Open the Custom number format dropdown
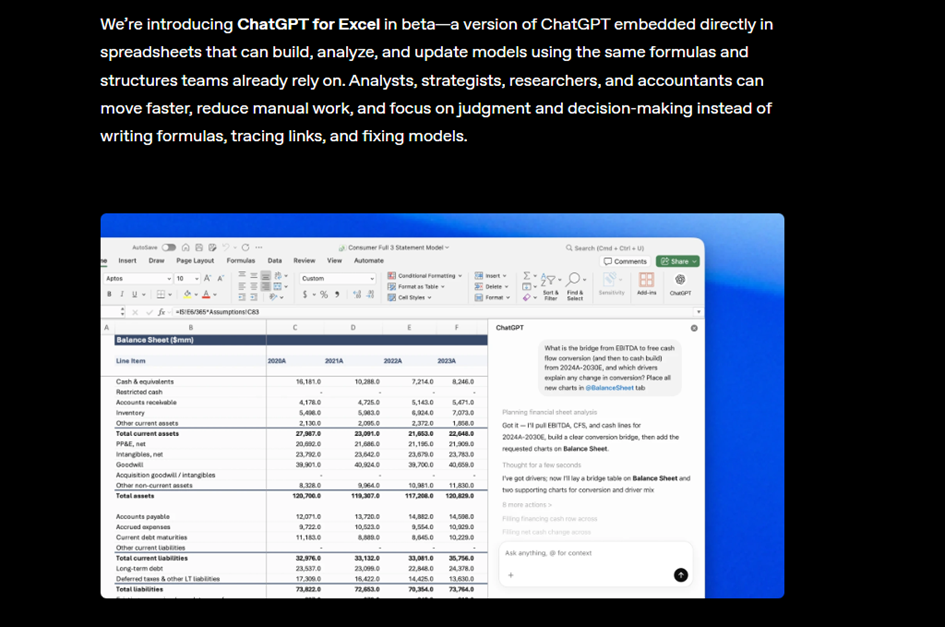Screen dimensions: 945x627 tap(336, 278)
